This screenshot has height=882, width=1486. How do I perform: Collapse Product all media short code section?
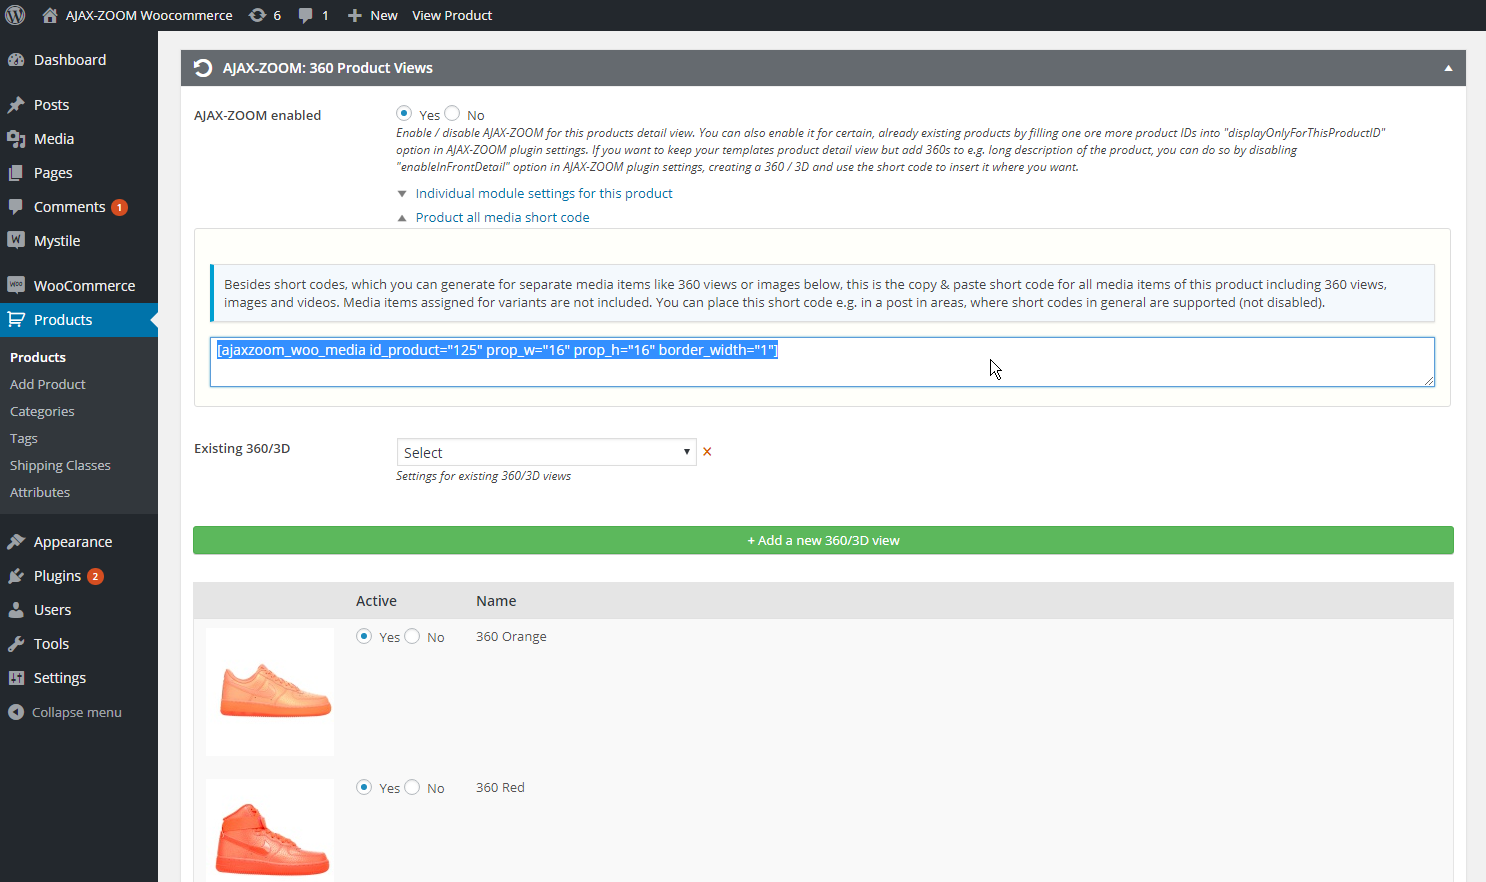[x=502, y=218]
